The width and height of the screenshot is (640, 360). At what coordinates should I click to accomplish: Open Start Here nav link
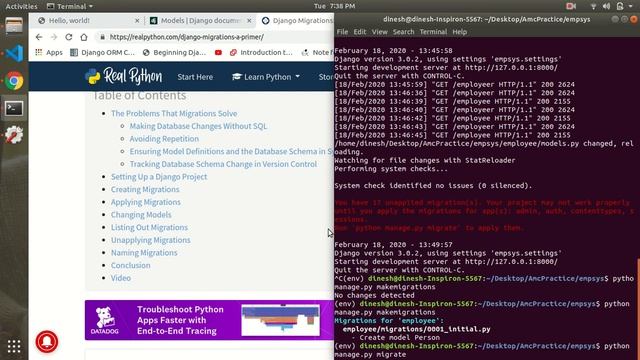pyautogui.click(x=195, y=77)
